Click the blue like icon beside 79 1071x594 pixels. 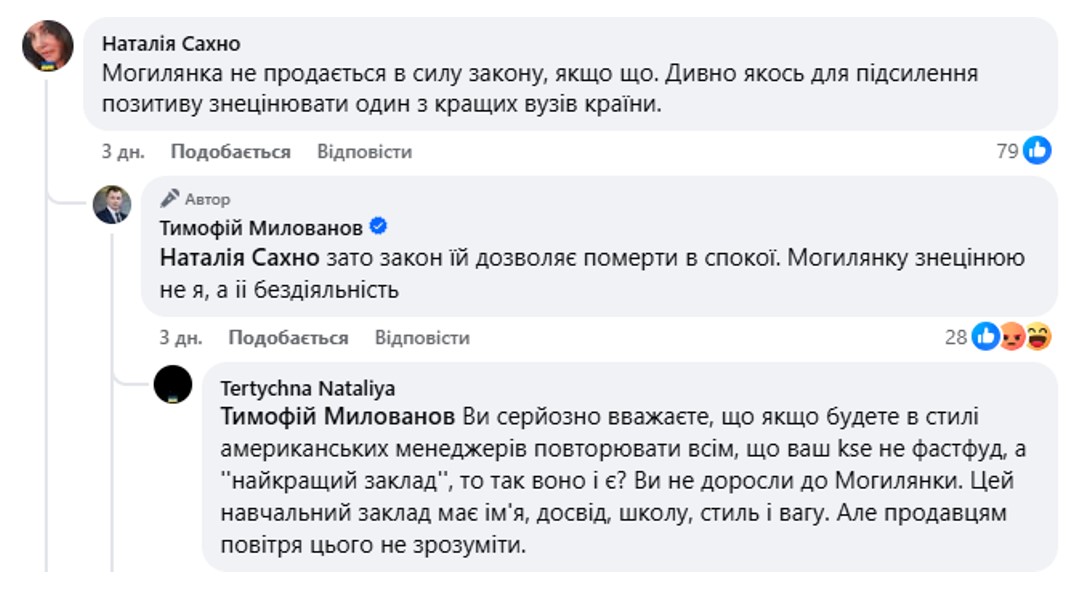[x=1038, y=151]
